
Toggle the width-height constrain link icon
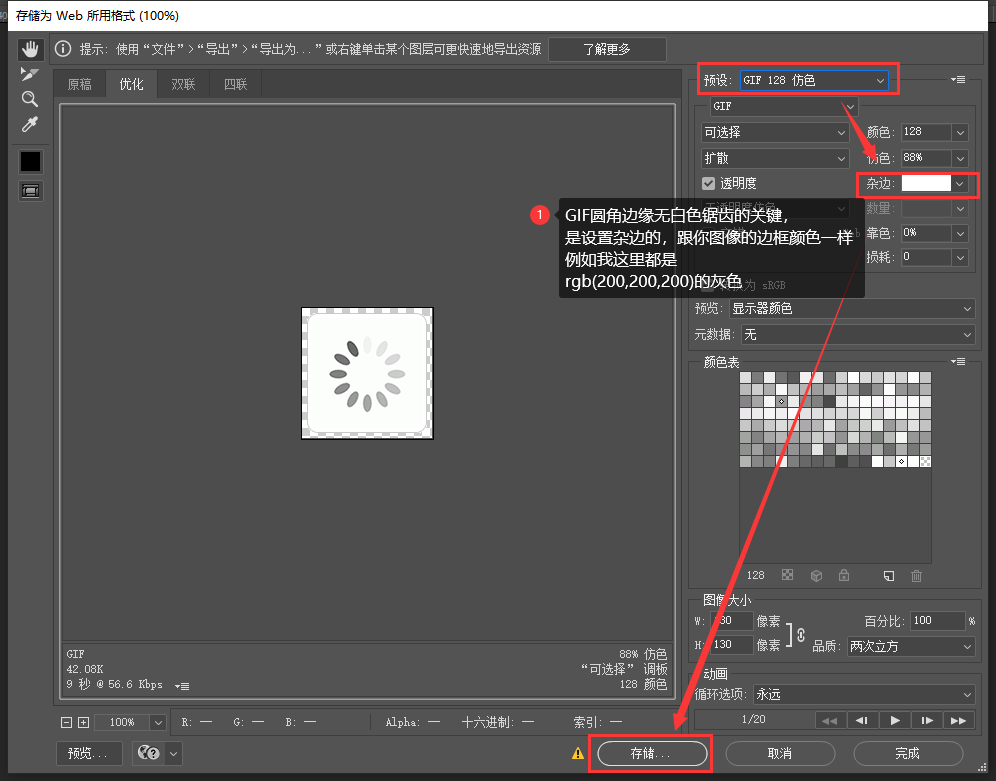(x=800, y=633)
